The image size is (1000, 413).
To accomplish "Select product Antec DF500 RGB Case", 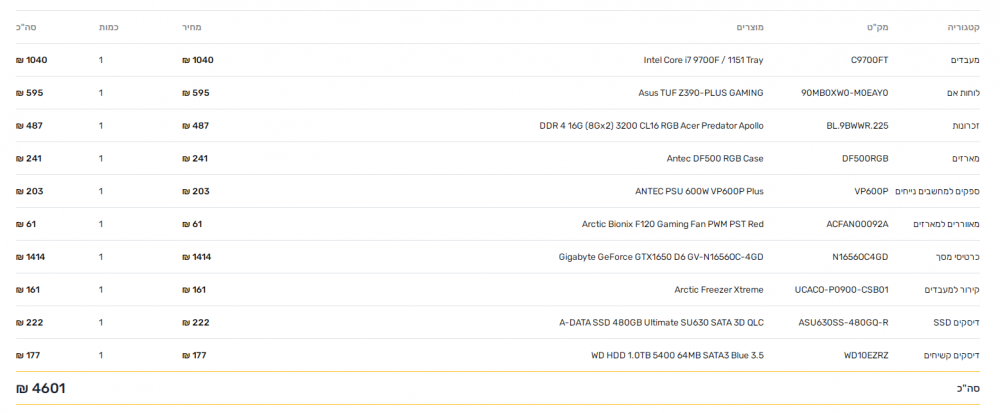I will [715, 159].
